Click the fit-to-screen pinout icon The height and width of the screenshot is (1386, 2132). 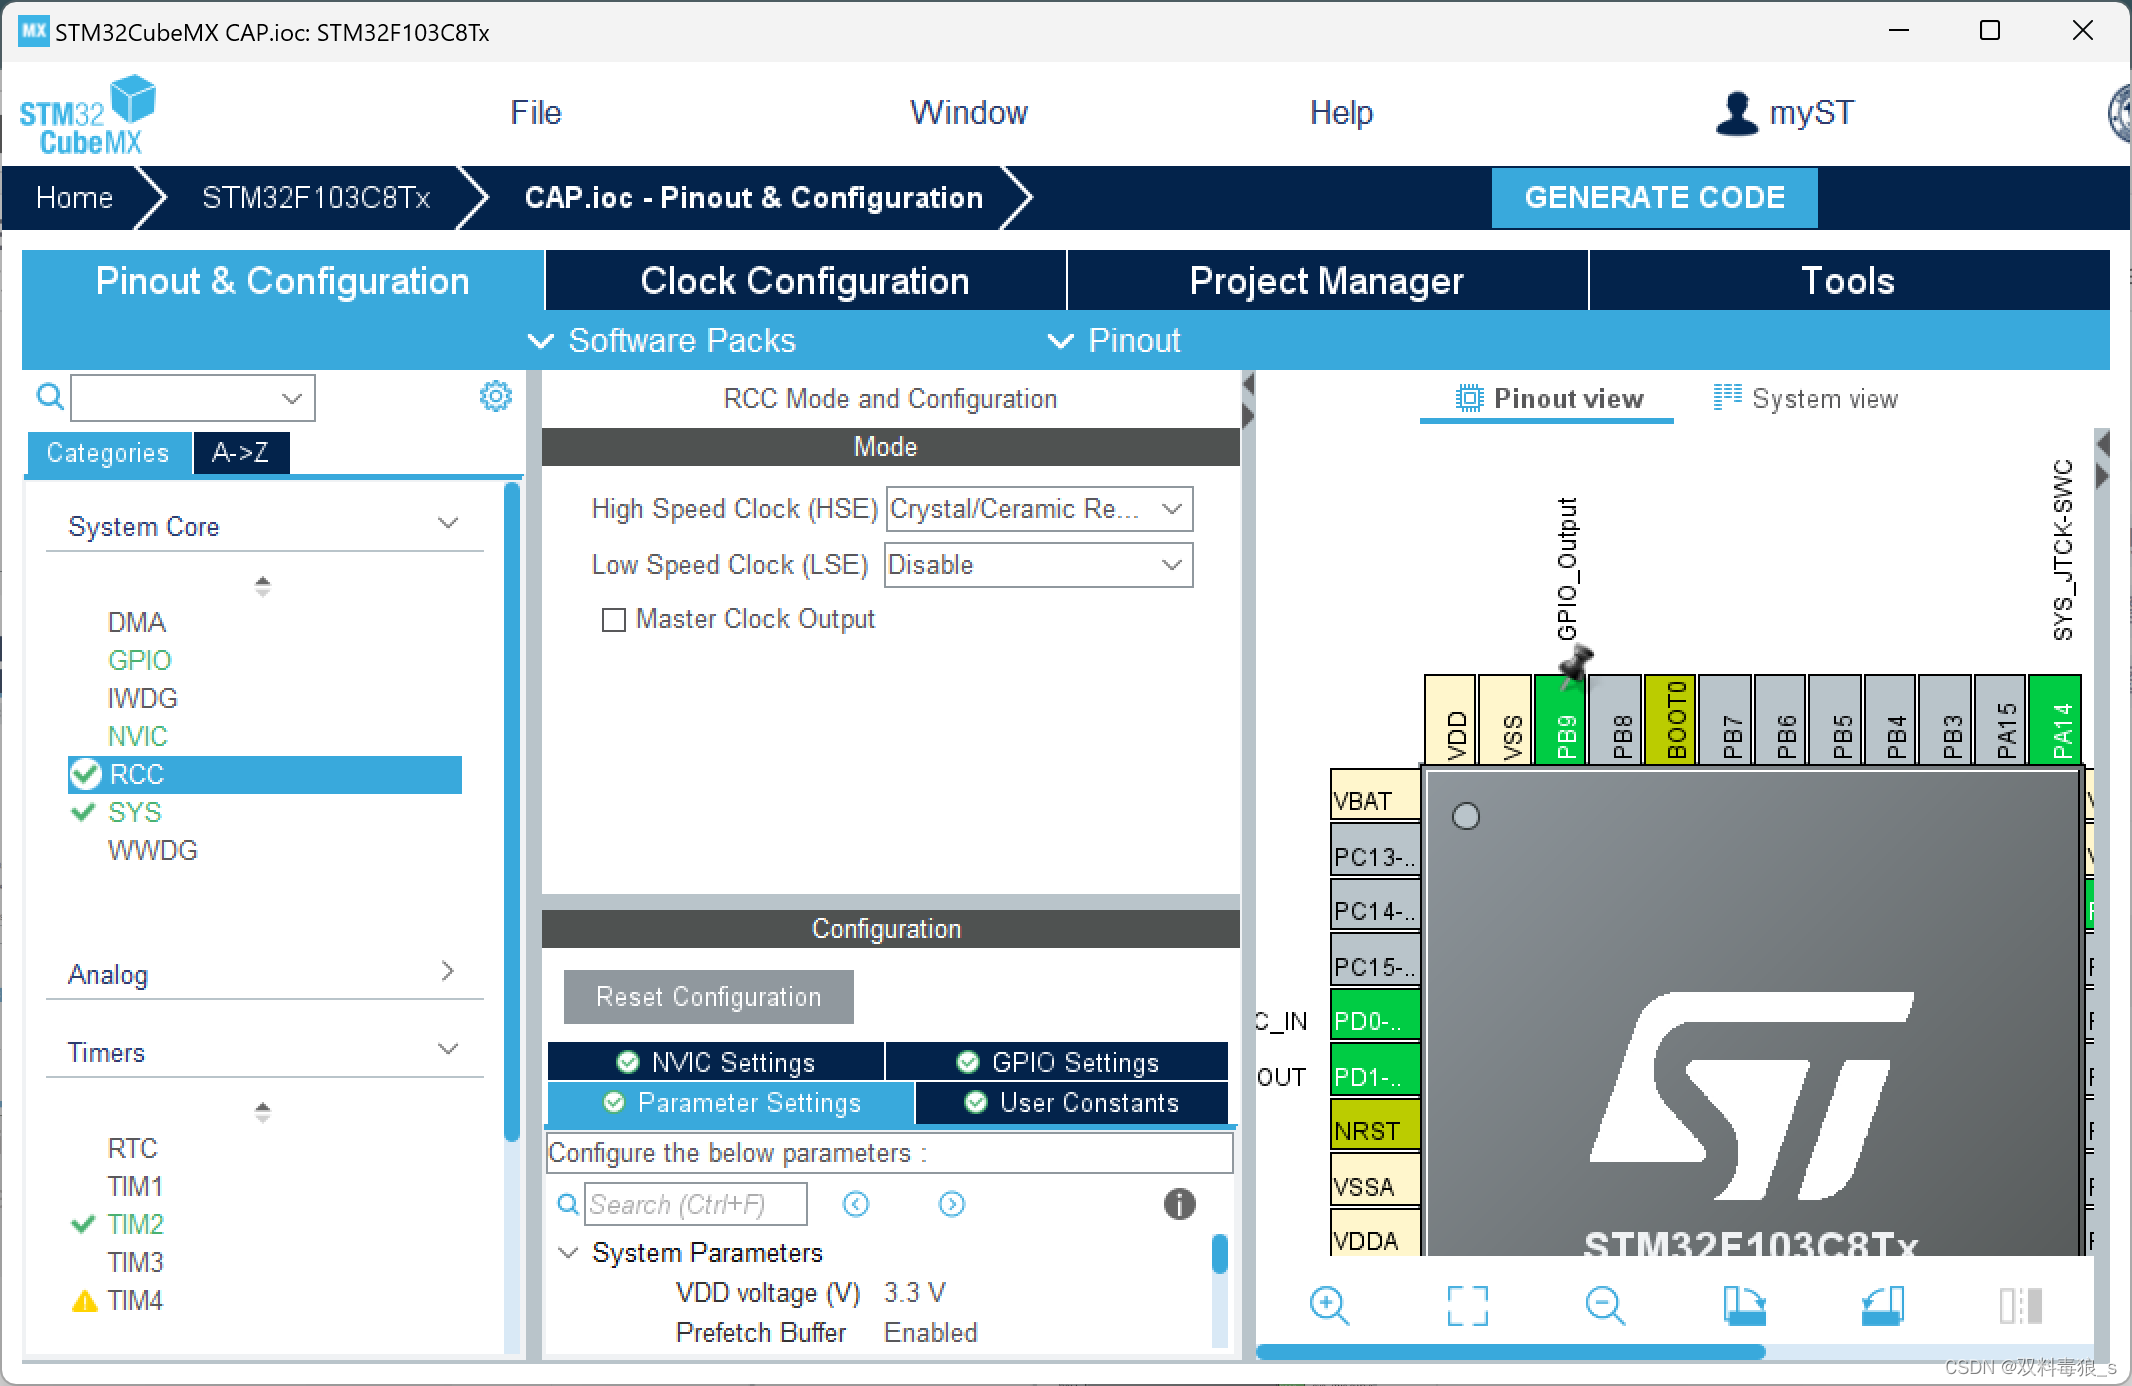tap(1467, 1305)
